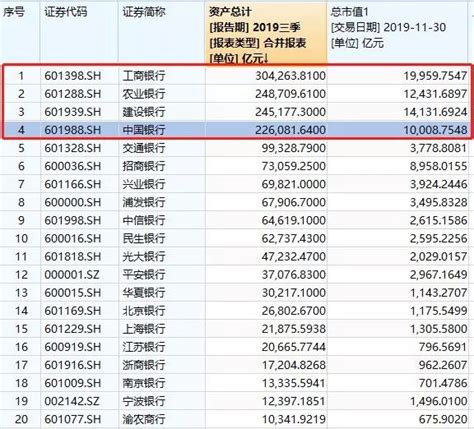Screen dimensions: 474x429
Task: Select the highlighted 中国银行 row name
Action: pos(144,130)
